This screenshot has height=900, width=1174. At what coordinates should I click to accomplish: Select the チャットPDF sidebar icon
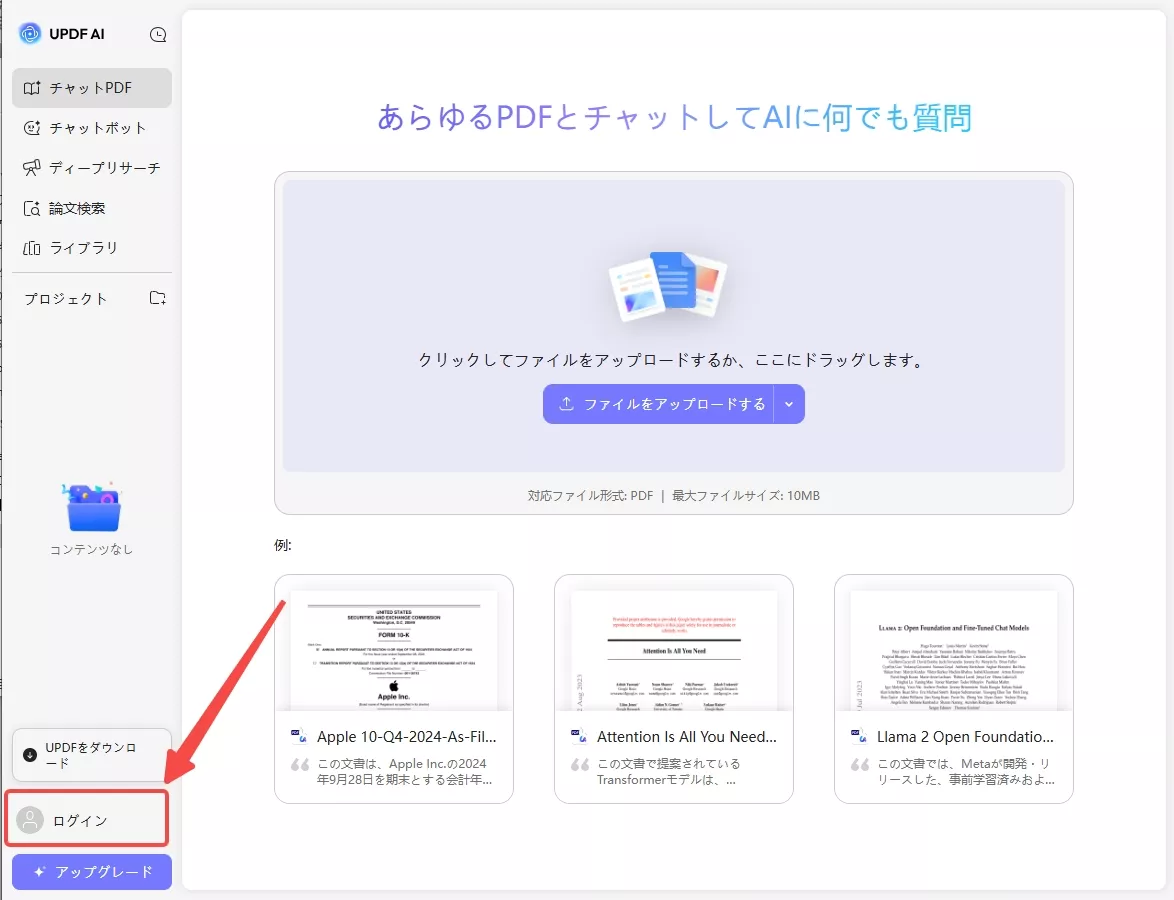(x=35, y=87)
